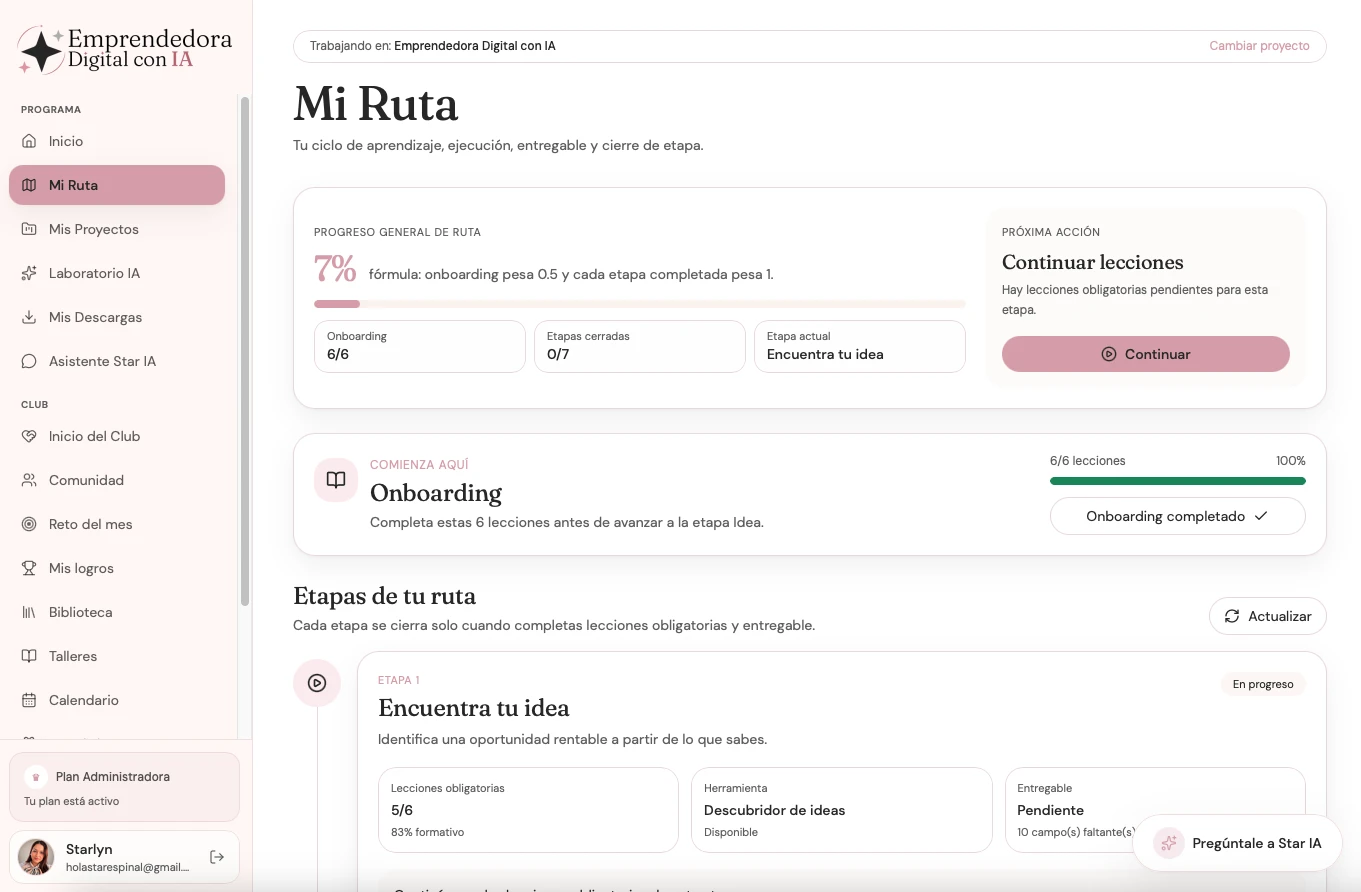Click the Onboarding book icon

click(336, 480)
